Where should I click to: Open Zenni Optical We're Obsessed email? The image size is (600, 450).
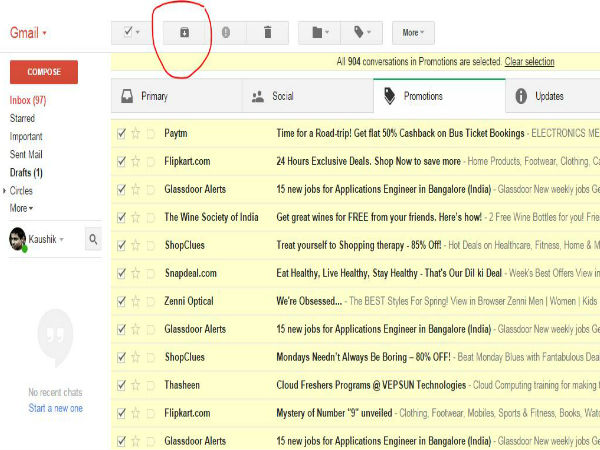tap(356, 302)
